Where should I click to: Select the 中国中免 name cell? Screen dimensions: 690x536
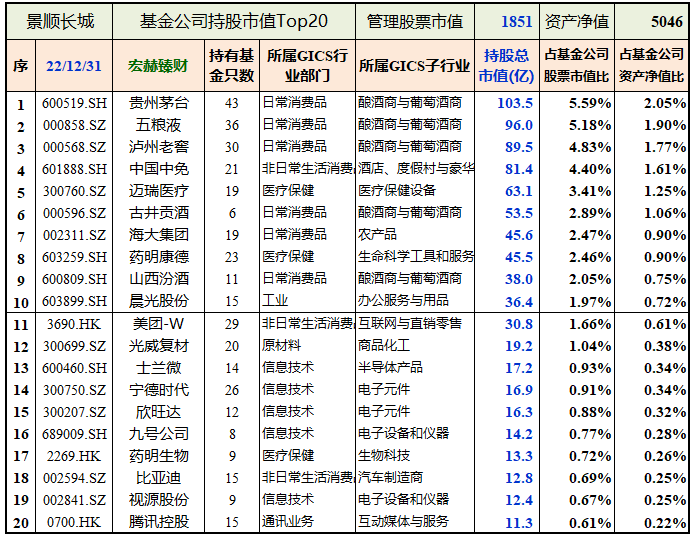[158, 169]
